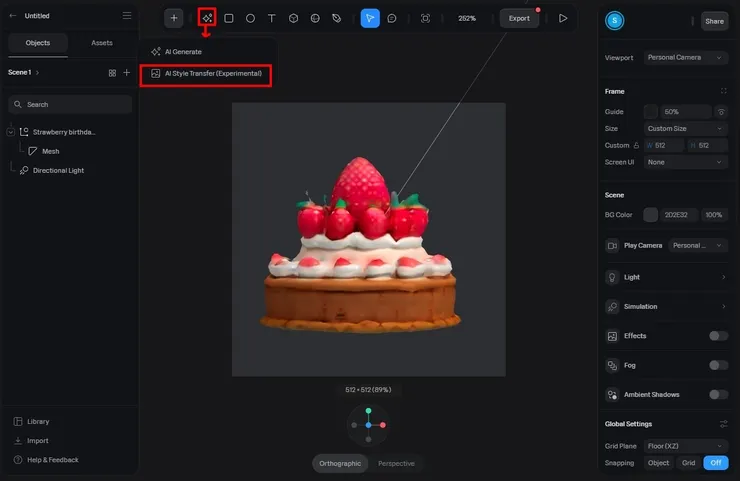Viewport: 740px width, 481px height.
Task: Open the user avatar S
Action: (x=614, y=20)
